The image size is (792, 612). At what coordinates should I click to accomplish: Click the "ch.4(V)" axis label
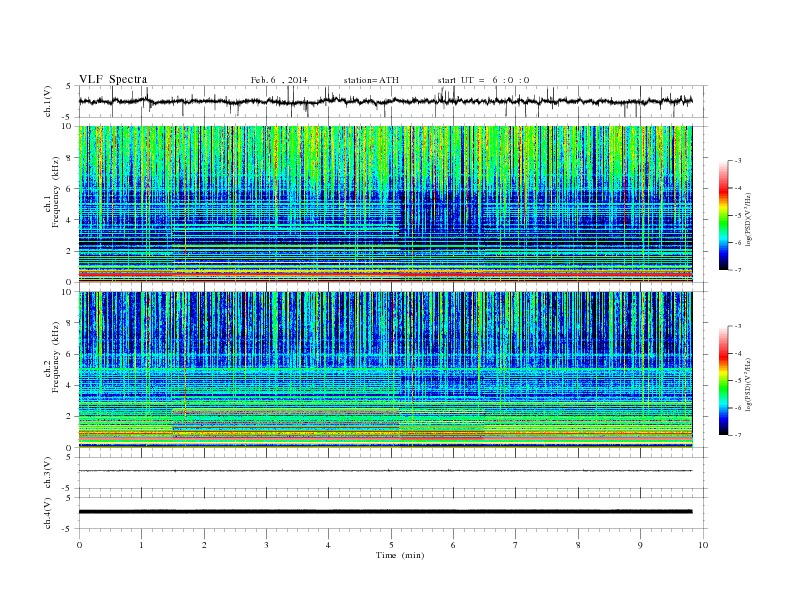click(x=48, y=513)
